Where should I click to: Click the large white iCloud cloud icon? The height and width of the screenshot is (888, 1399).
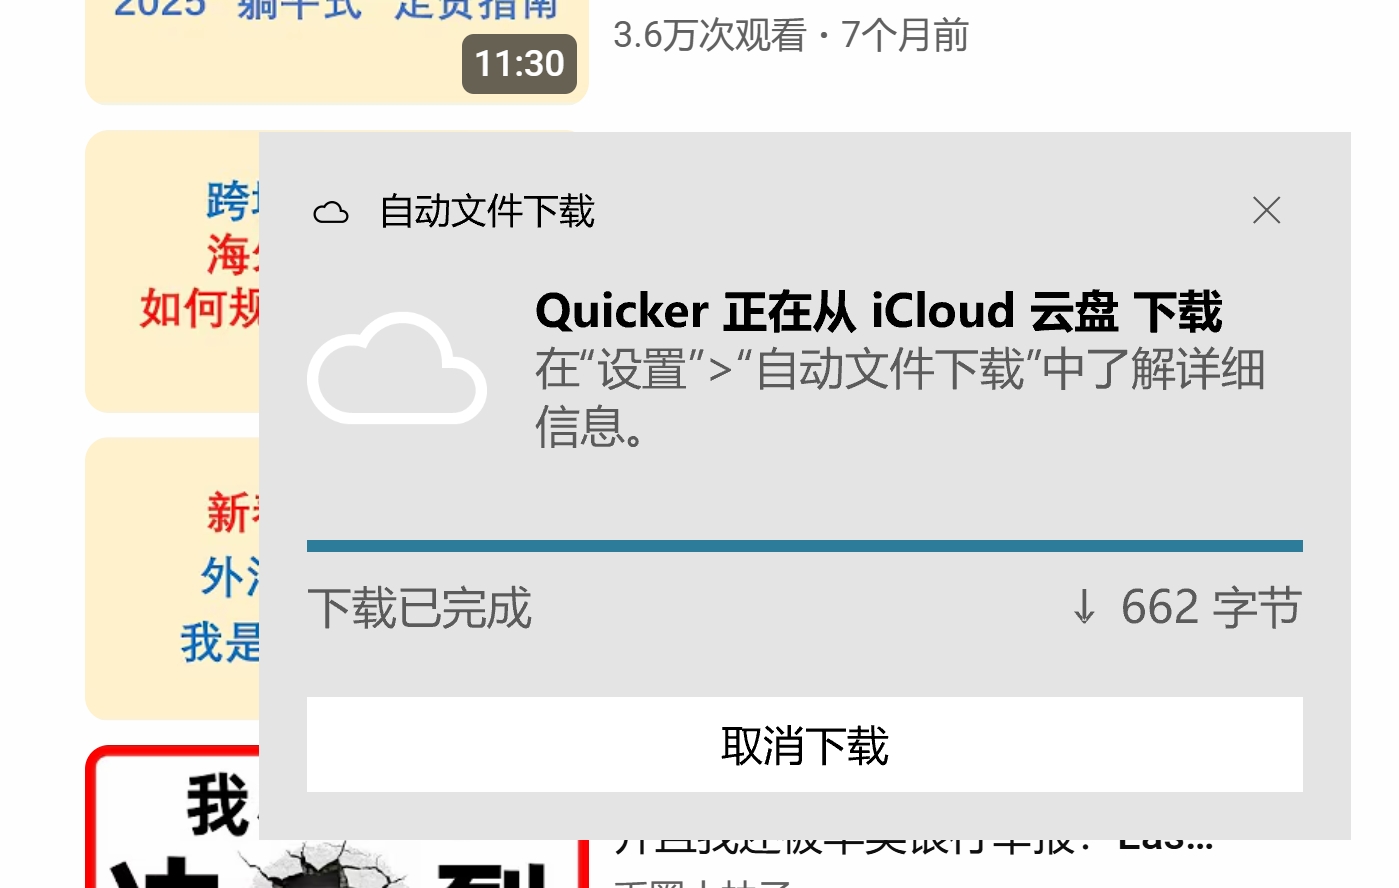397,368
